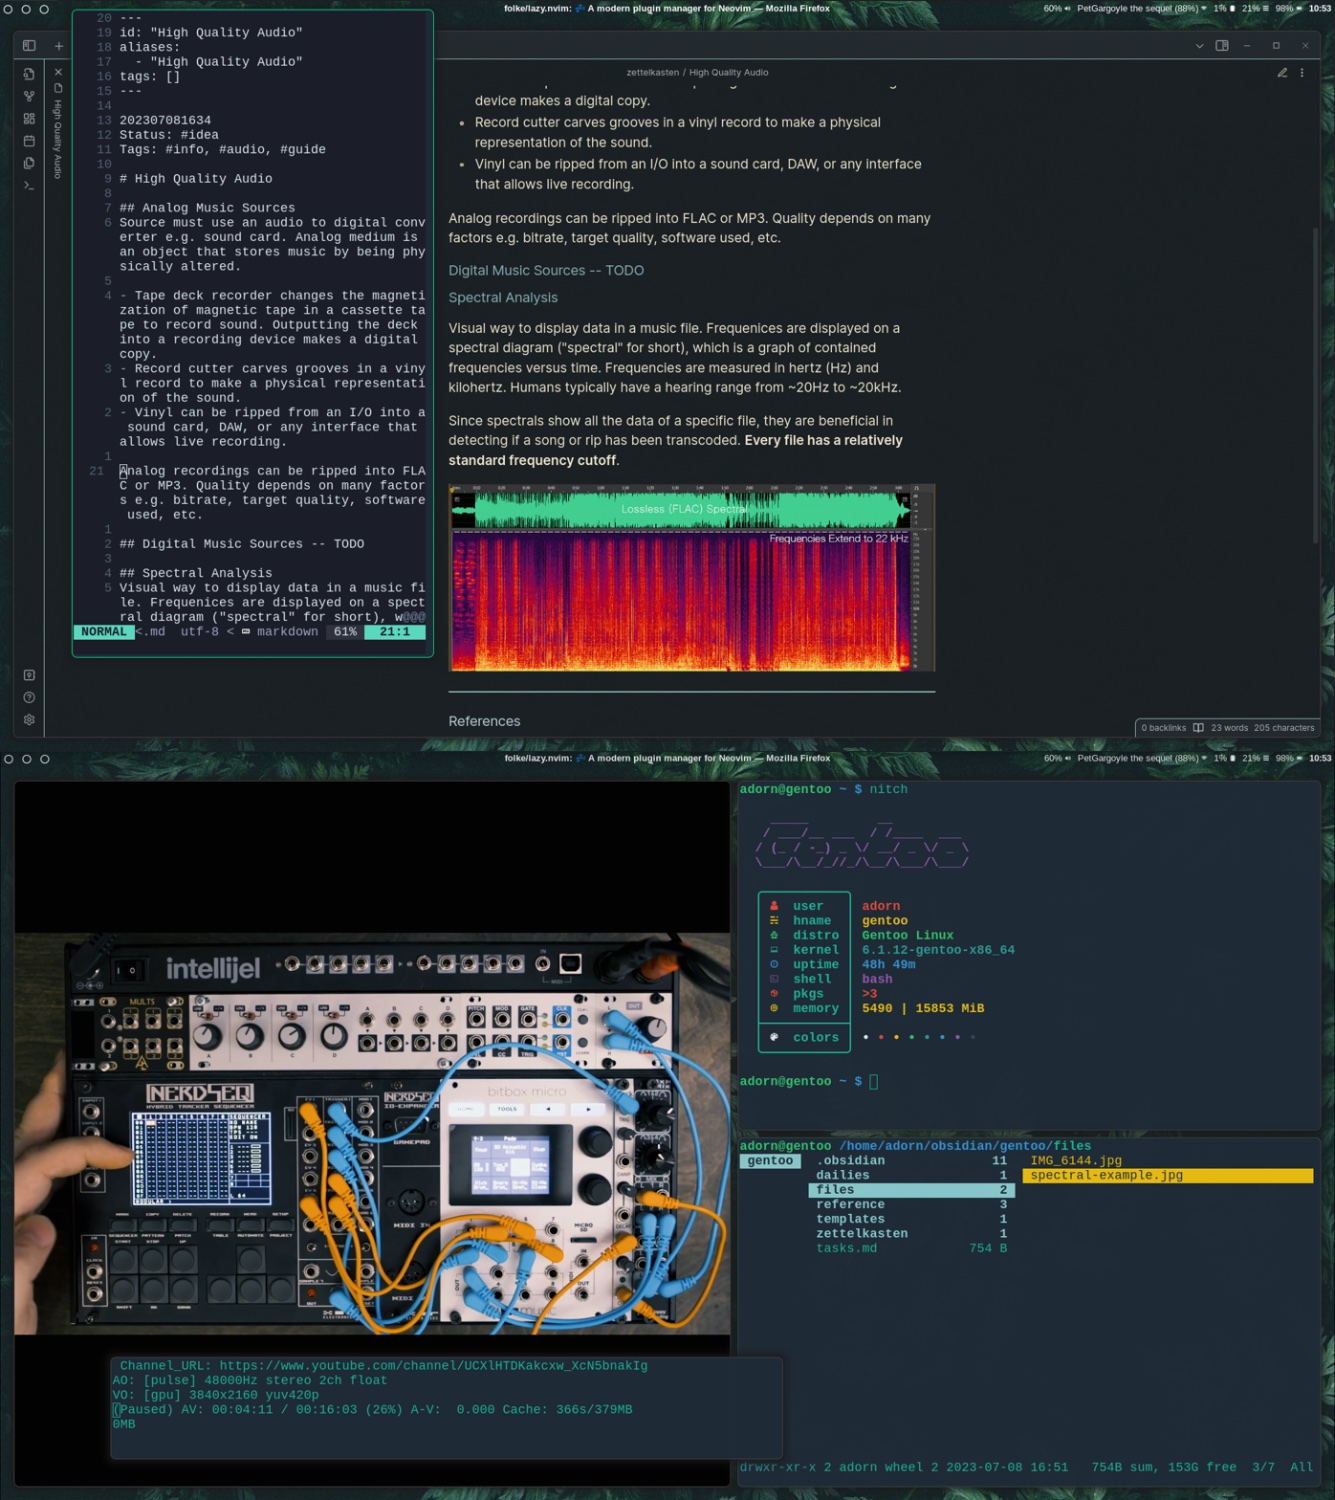Click the Obsidian note's vertical scrollbar

pos(1316,385)
